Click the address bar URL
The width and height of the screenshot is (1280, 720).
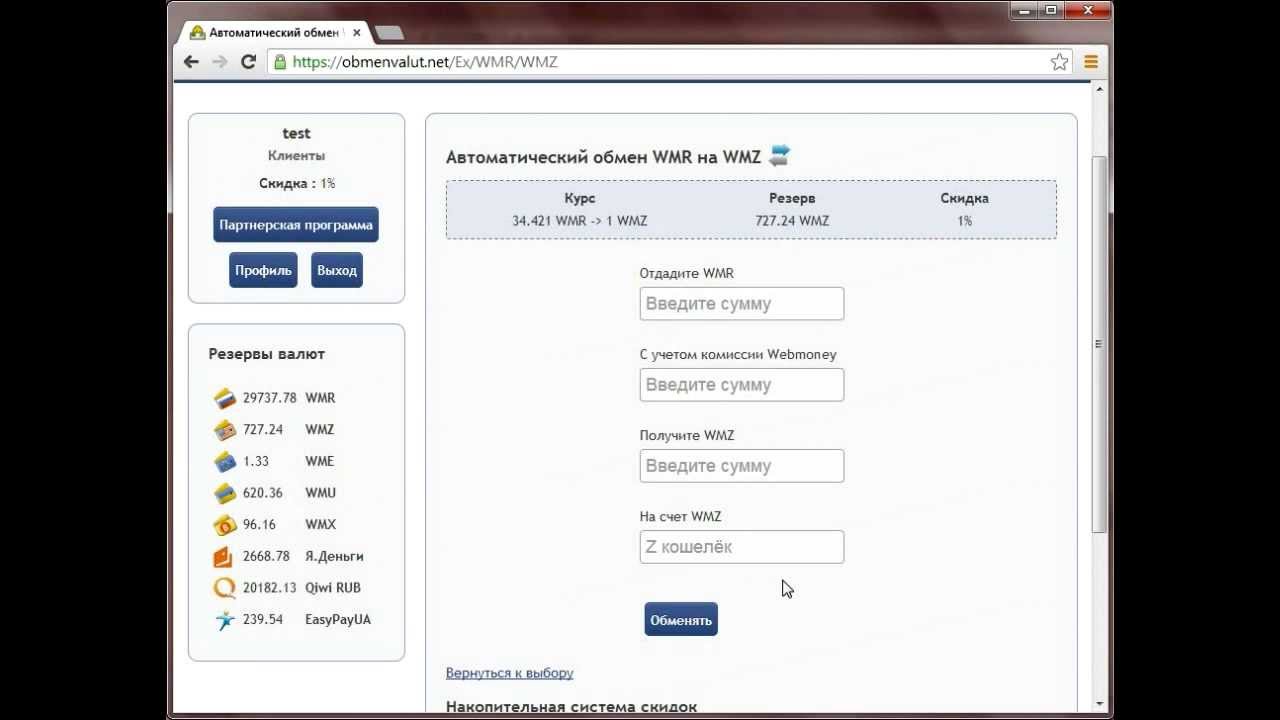425,62
